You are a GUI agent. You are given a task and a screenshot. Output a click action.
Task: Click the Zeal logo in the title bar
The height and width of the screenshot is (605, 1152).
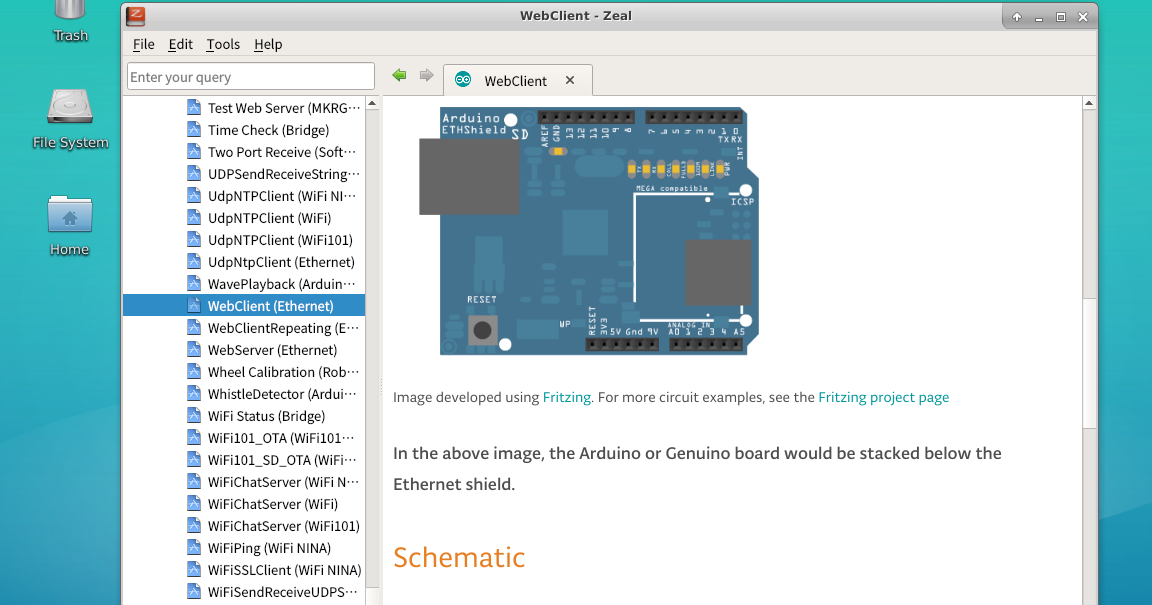134,16
